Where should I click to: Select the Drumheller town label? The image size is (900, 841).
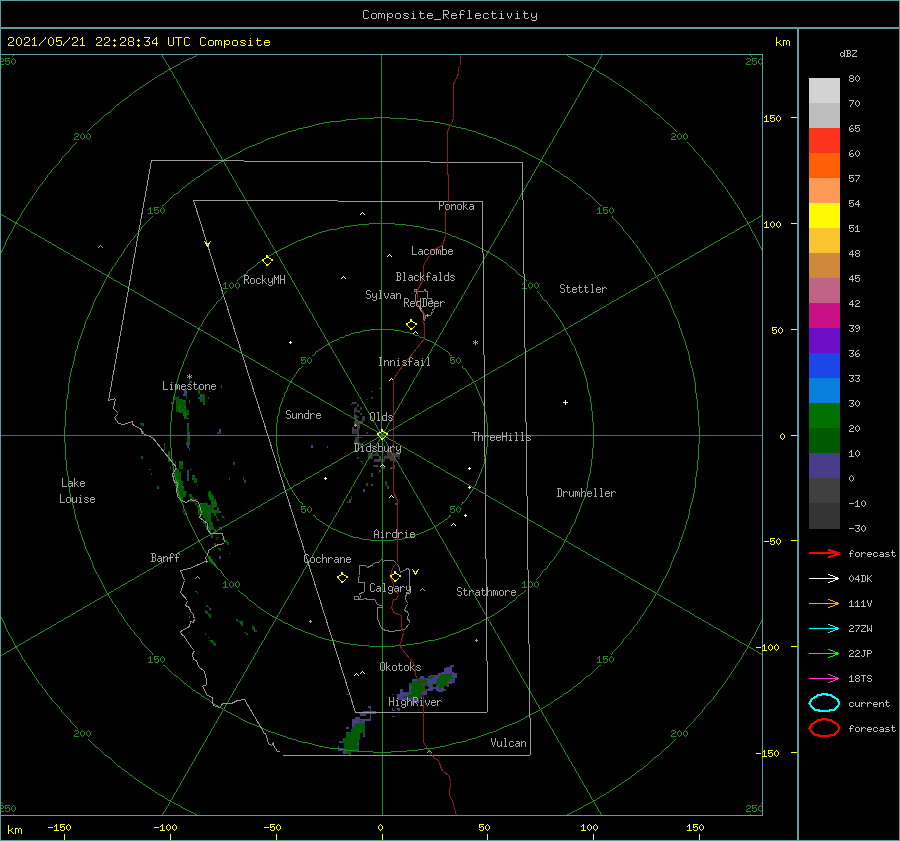586,493
